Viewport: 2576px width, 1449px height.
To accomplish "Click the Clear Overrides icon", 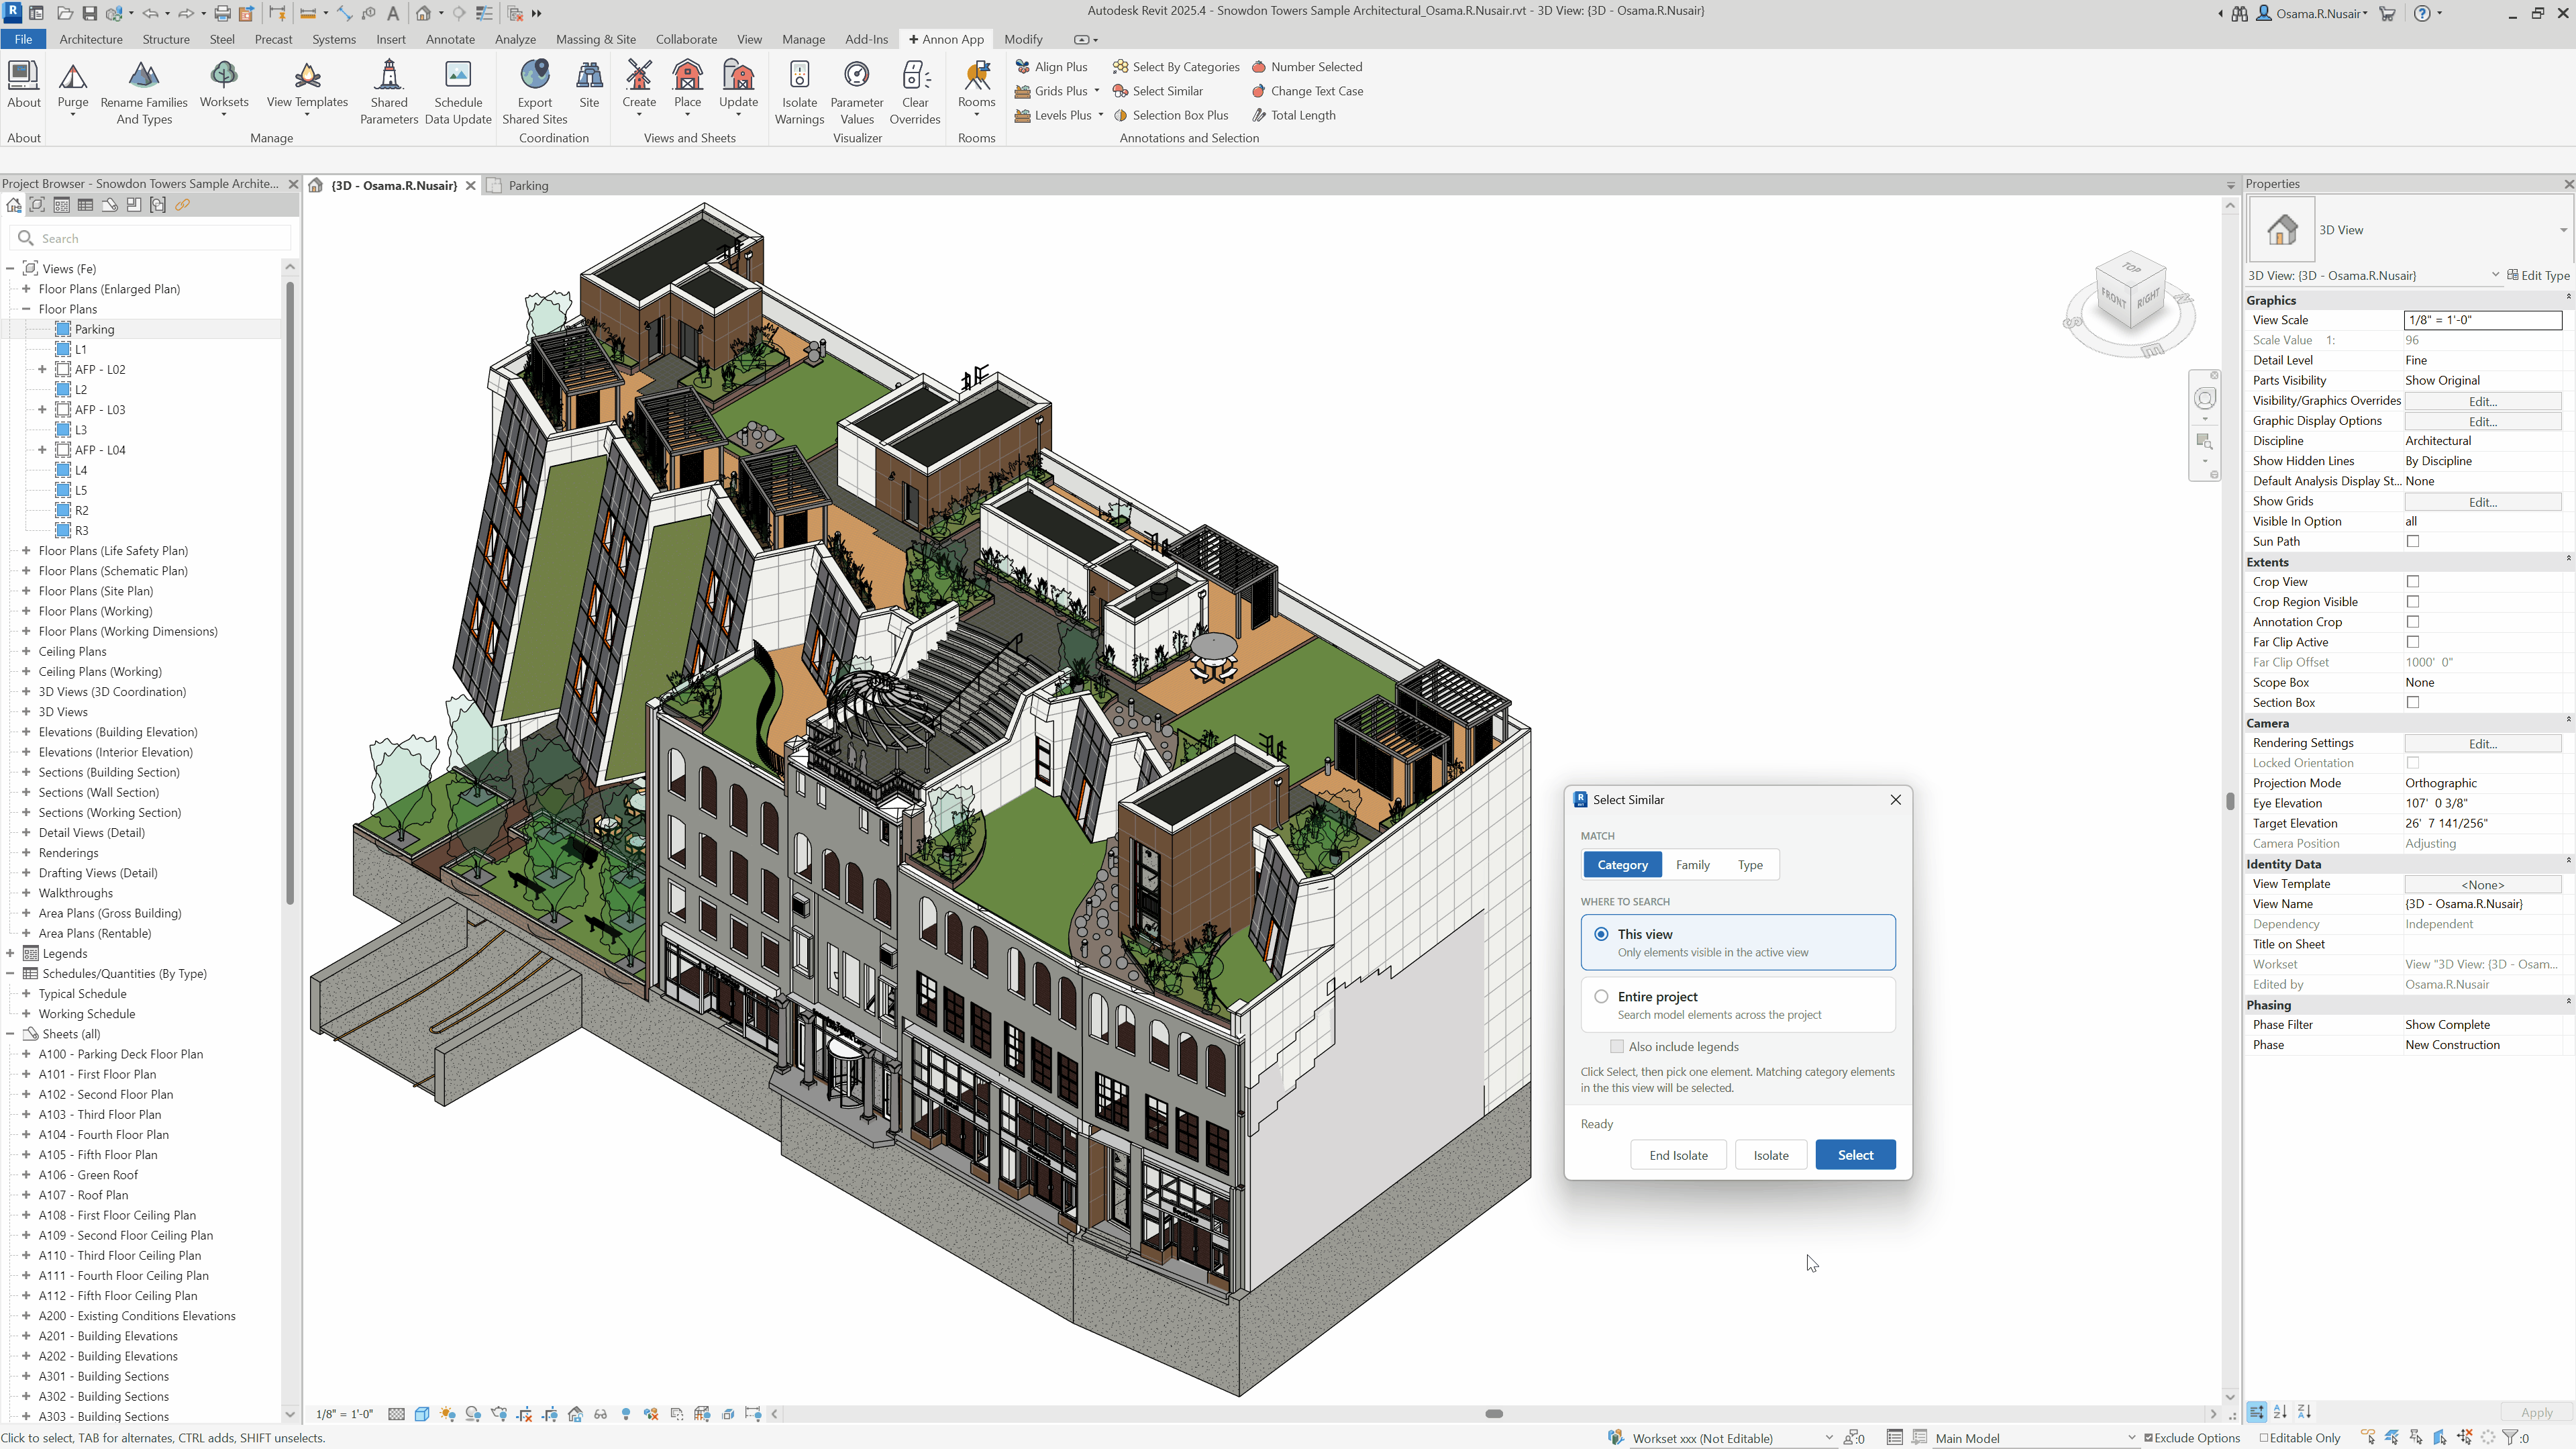I will tap(915, 76).
